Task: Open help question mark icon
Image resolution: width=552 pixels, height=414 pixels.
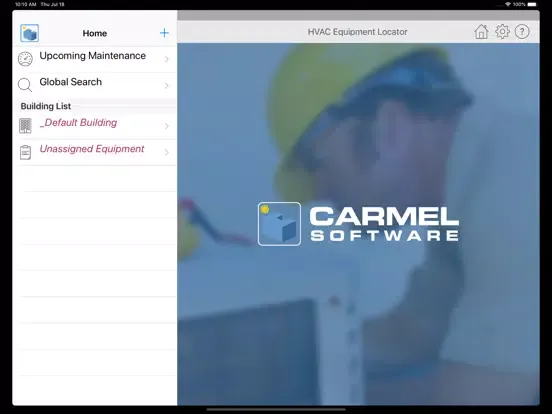Action: 522,32
